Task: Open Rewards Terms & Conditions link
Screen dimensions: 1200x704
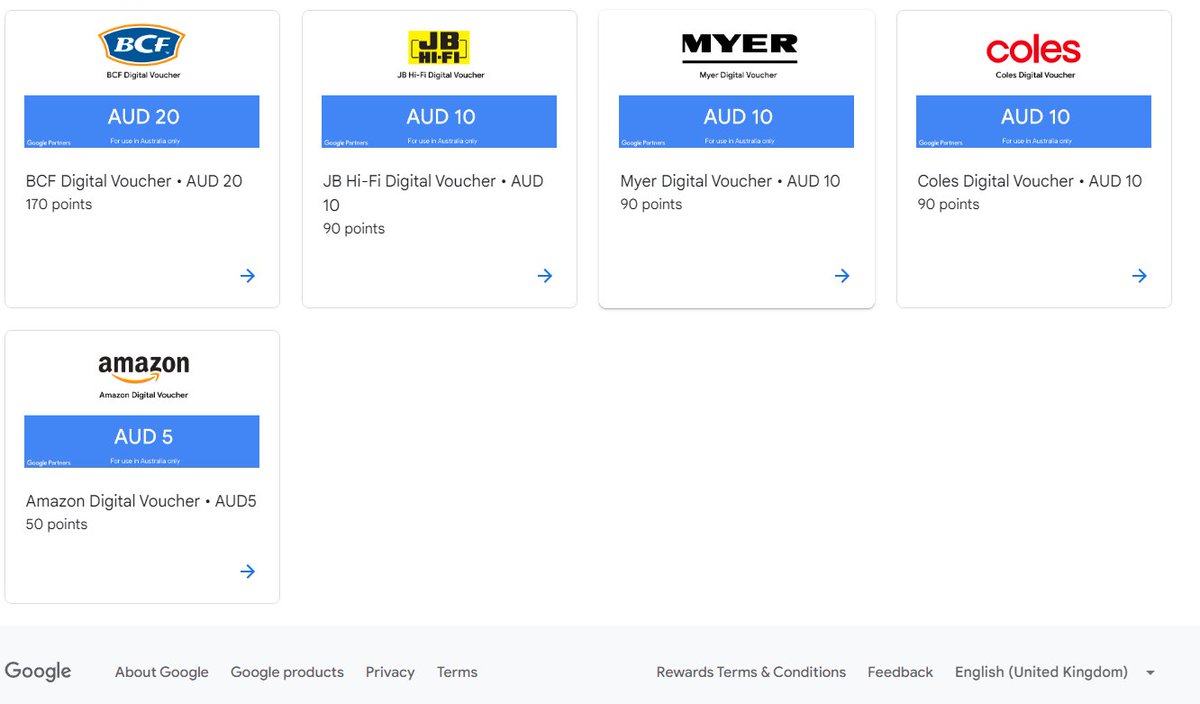Action: (x=751, y=672)
